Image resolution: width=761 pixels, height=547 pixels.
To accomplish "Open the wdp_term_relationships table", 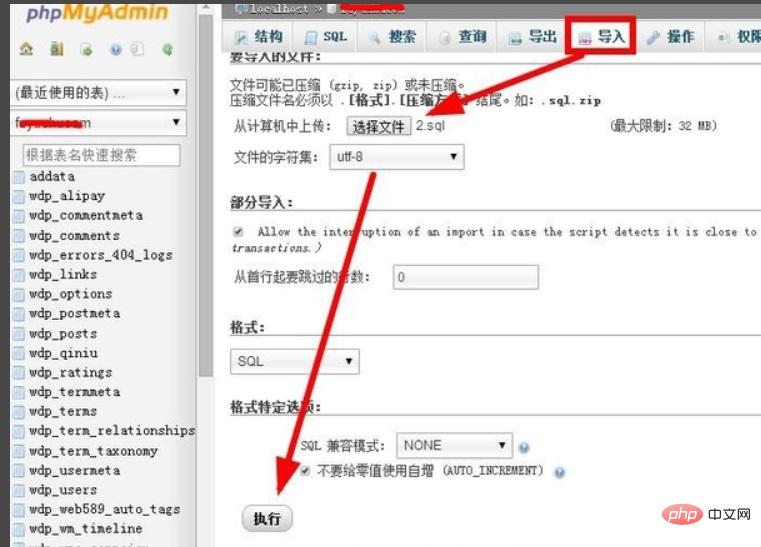I will tap(112, 431).
